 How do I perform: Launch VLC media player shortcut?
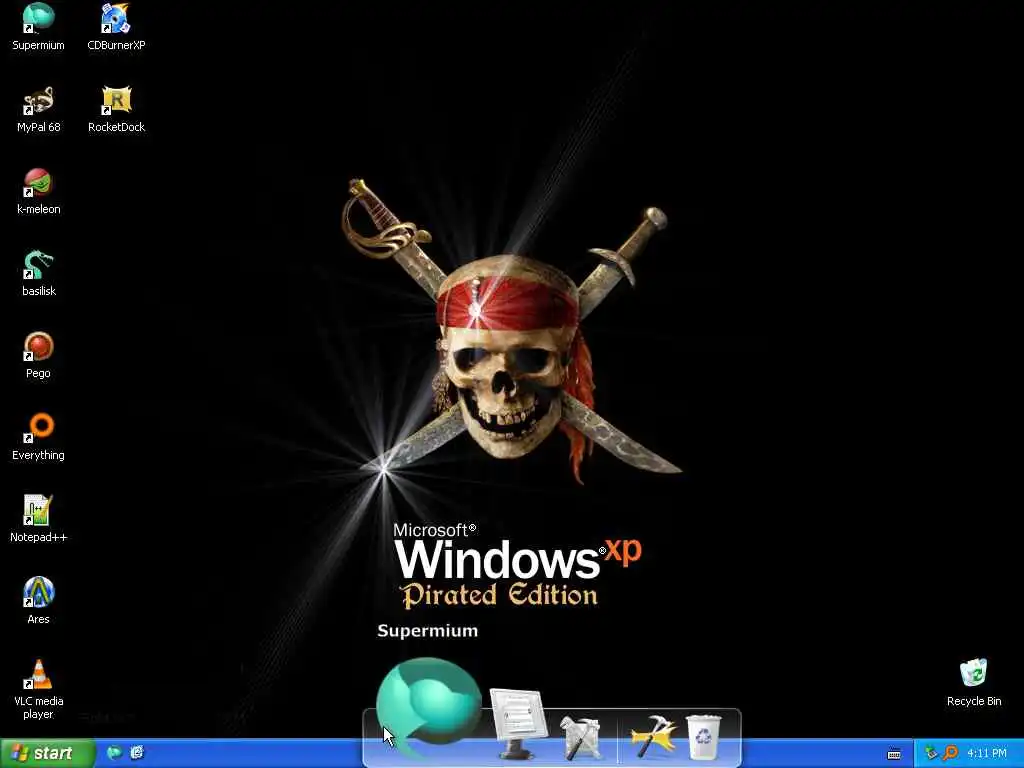[39, 689]
